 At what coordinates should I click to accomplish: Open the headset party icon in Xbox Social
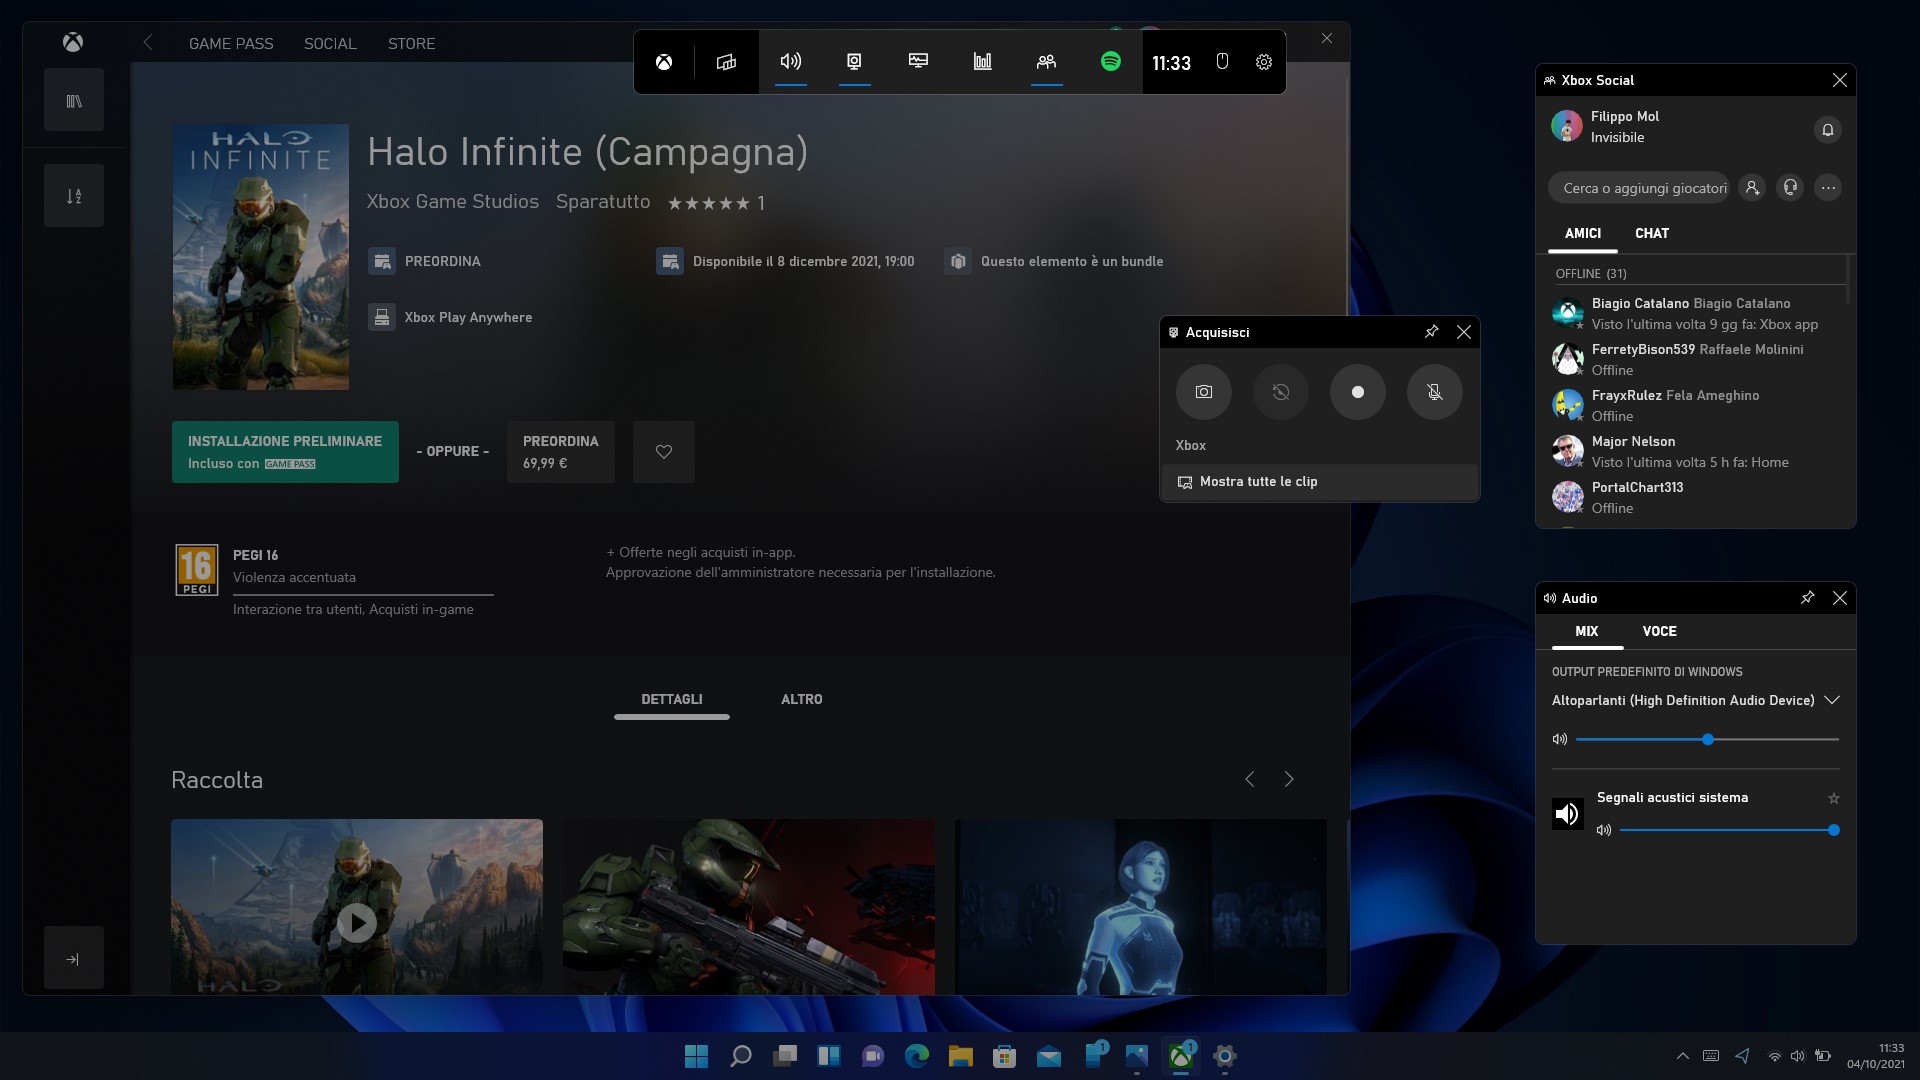pyautogui.click(x=1790, y=188)
